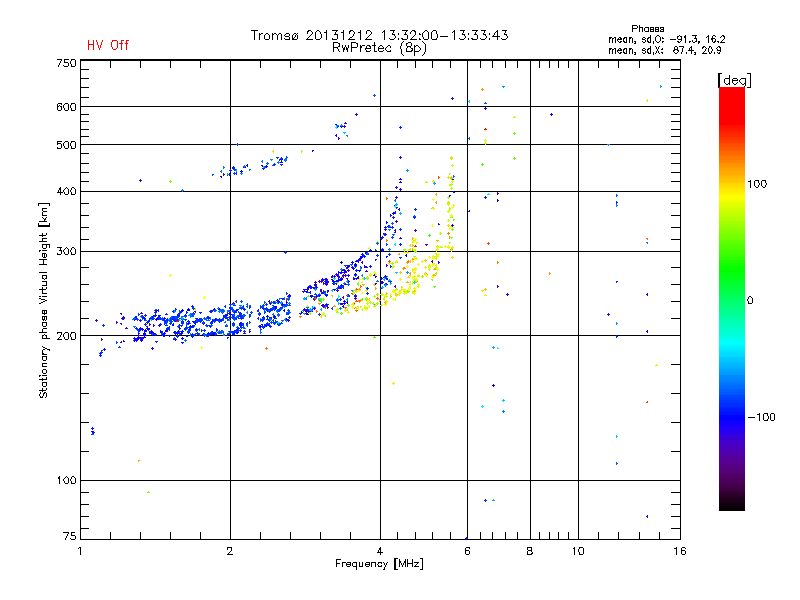Select the mean, sd,X values line
Viewport: 800px width, 600px height.
coord(664,50)
